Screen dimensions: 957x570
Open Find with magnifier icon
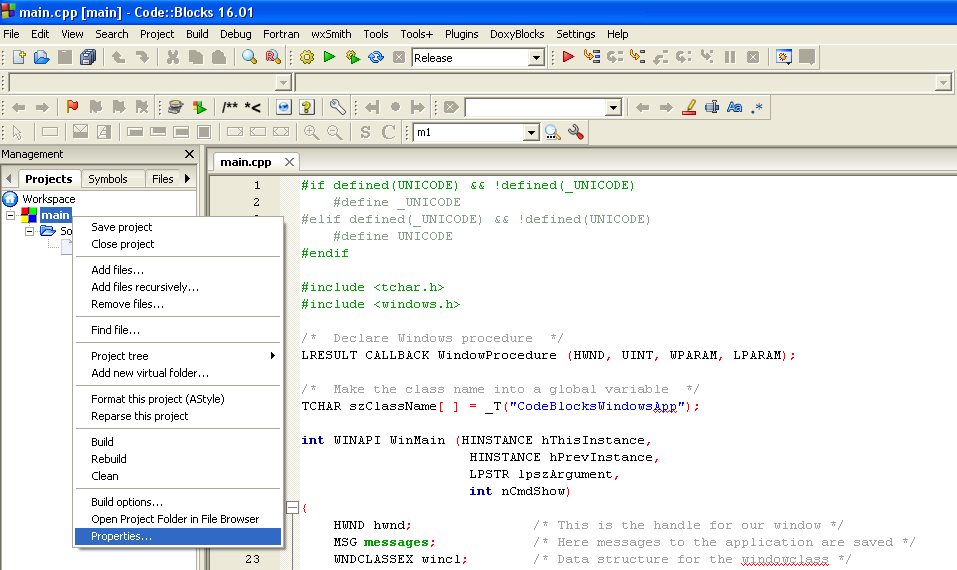click(250, 57)
